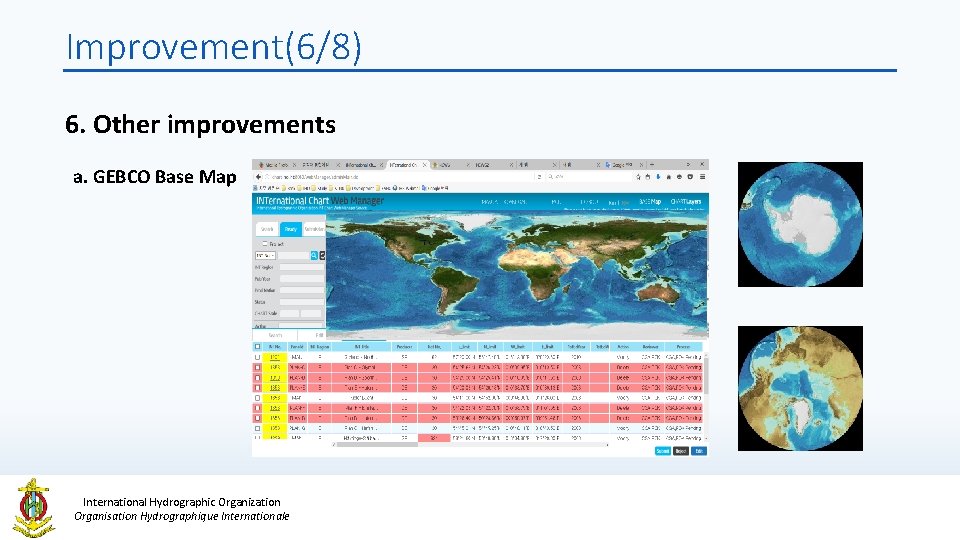The width and height of the screenshot is (960, 540).
Task: Click the Google tab favicon in browser tab strip
Action: click(607, 165)
